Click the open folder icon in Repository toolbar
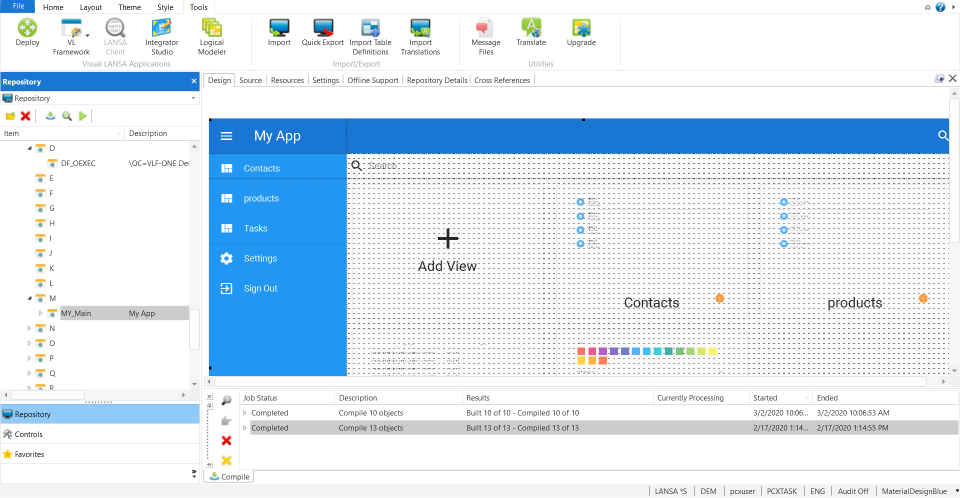The width and height of the screenshot is (960, 498). pyautogui.click(x=10, y=116)
